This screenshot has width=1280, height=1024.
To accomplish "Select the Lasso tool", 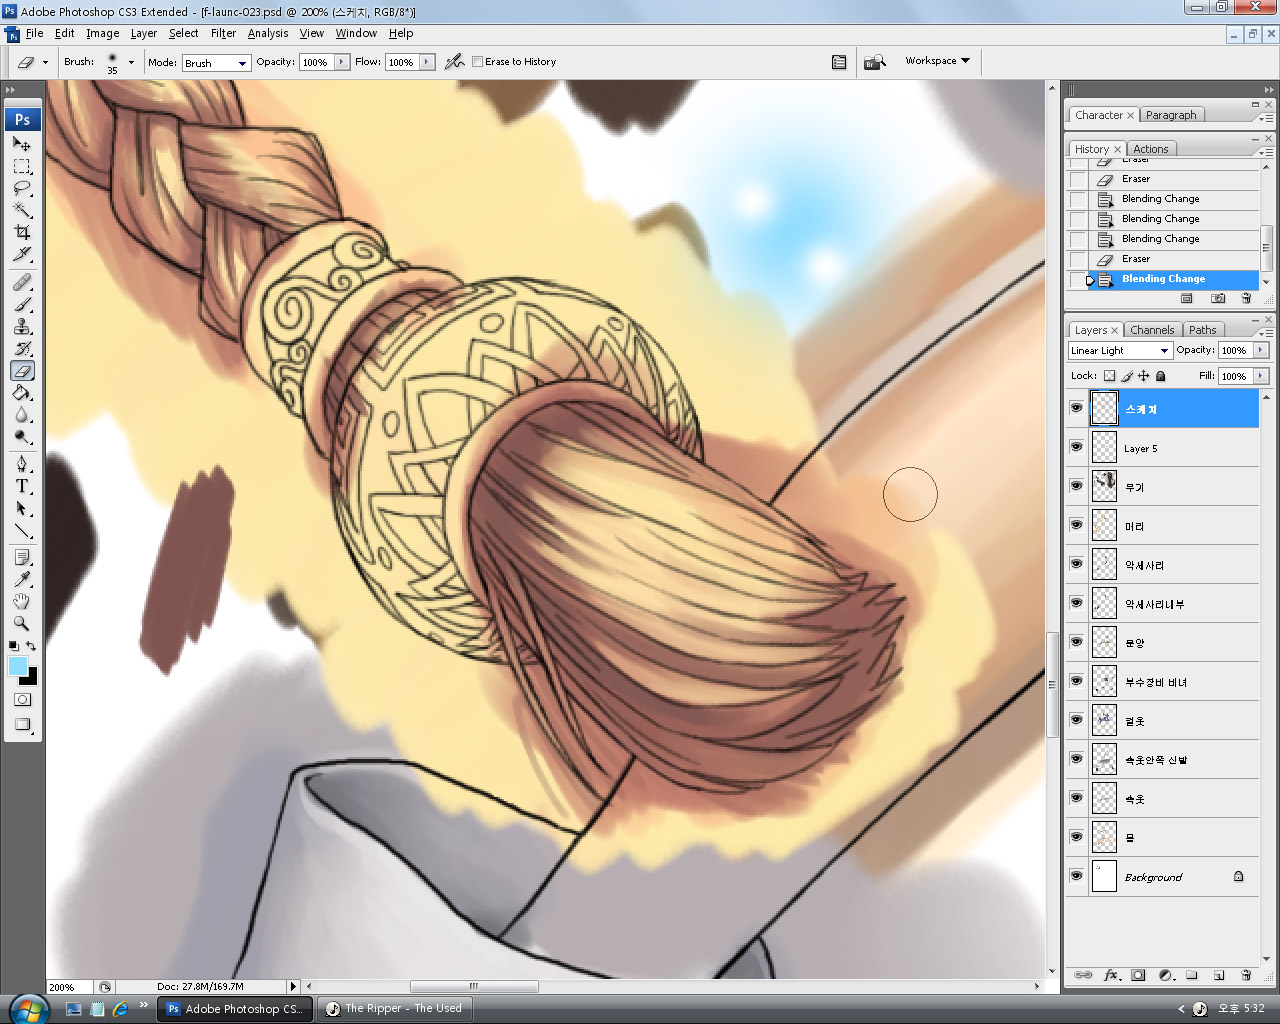I will pyautogui.click(x=22, y=188).
